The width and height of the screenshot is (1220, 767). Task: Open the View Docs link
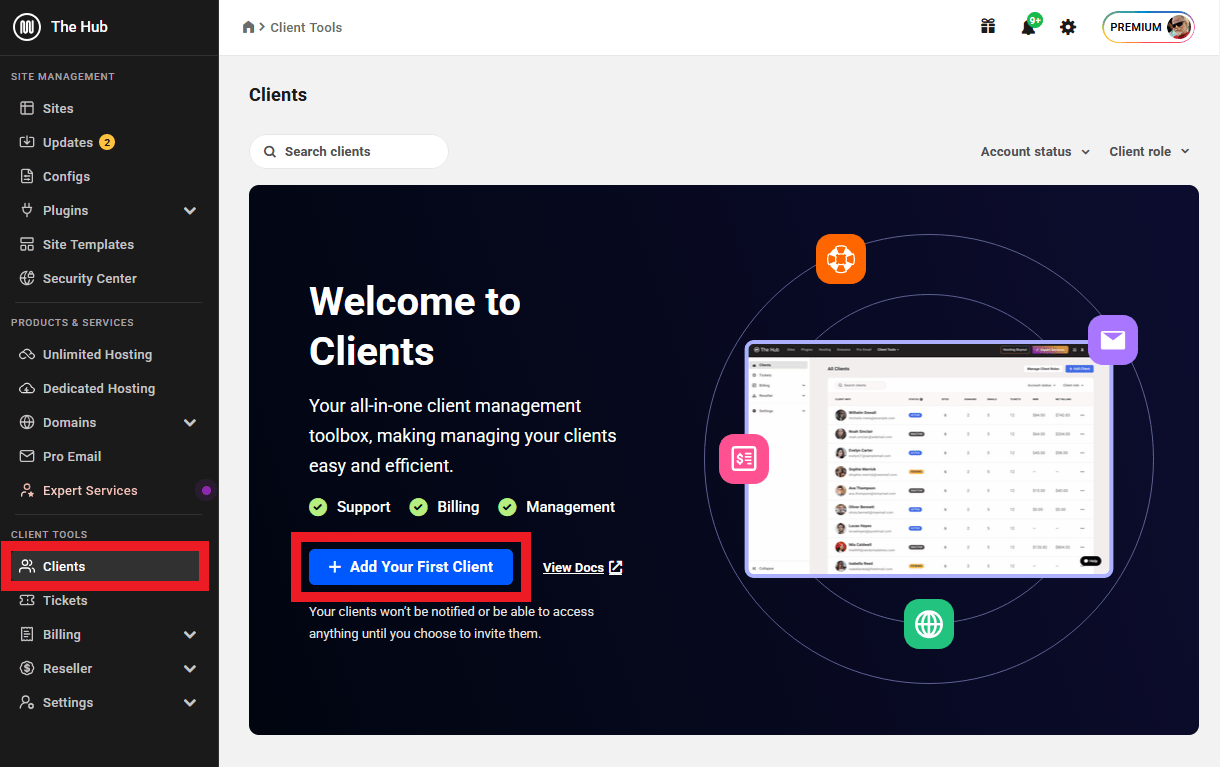tap(582, 567)
